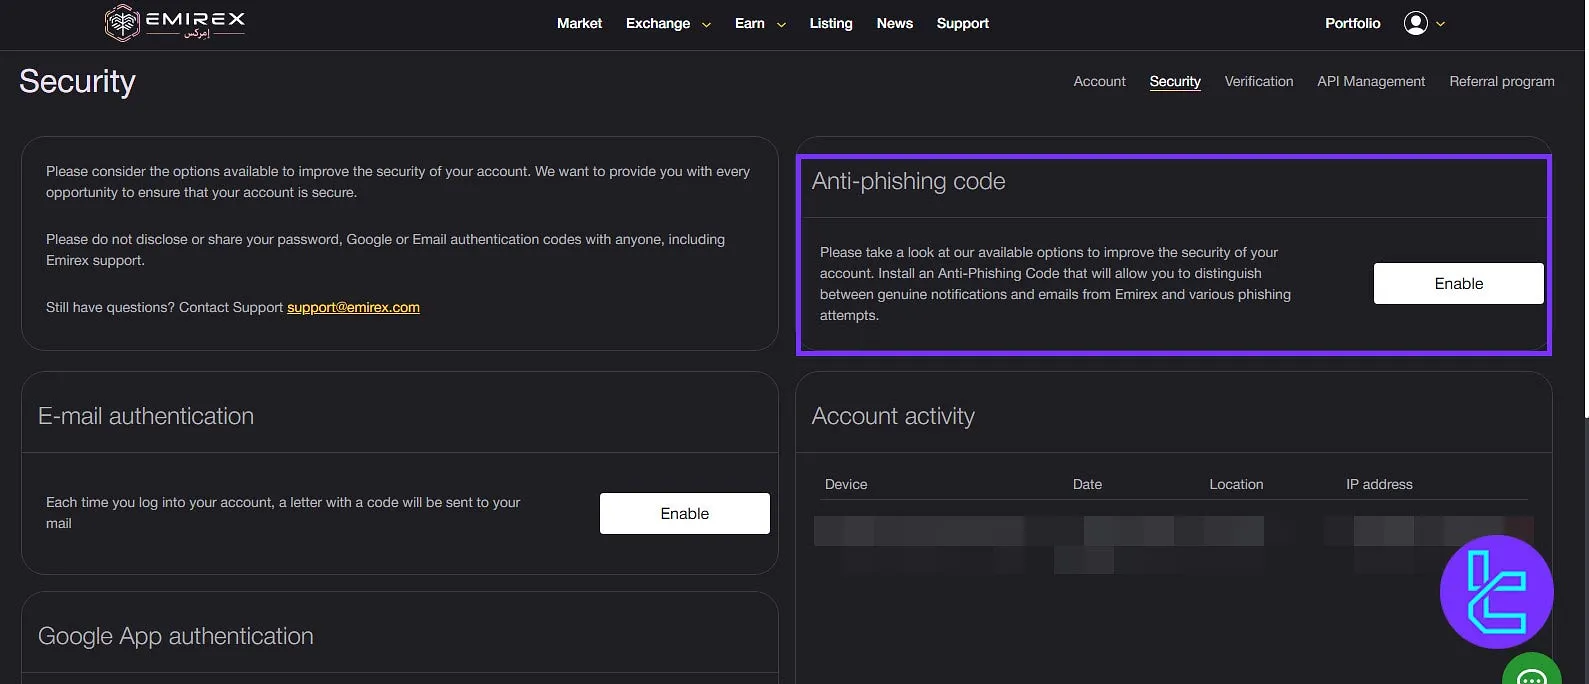Click the Google App authentication heading
This screenshot has height=684, width=1589.
pos(175,636)
